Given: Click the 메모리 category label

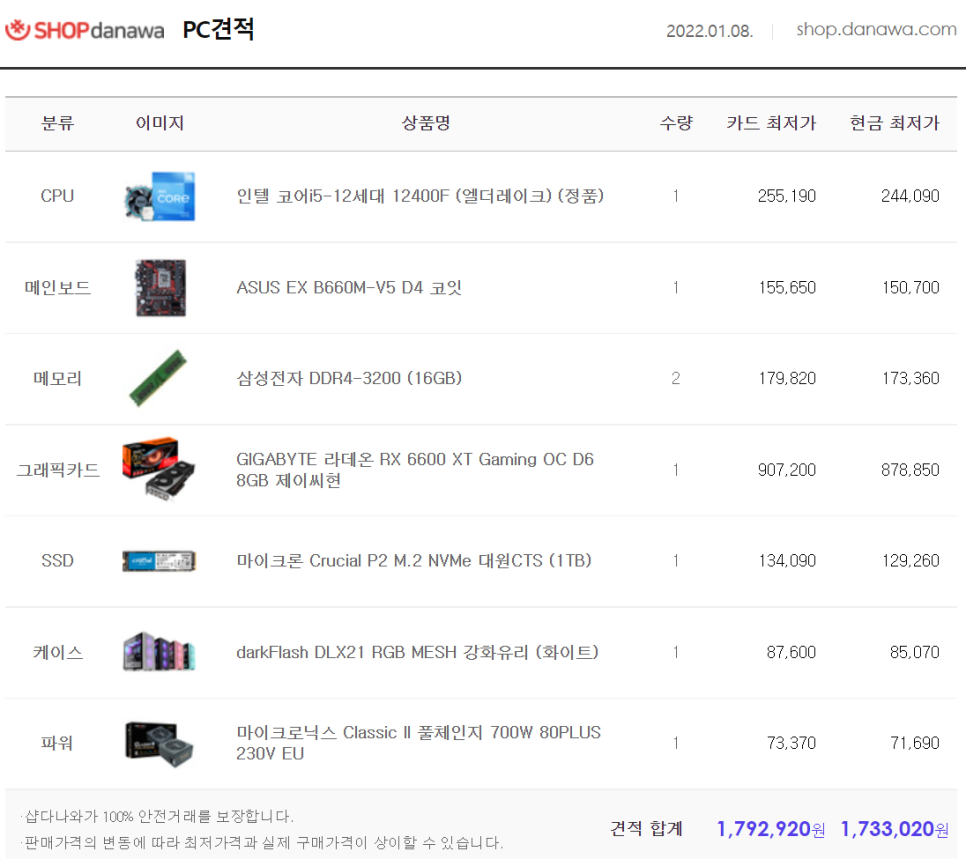Looking at the screenshot, I should point(57,378).
